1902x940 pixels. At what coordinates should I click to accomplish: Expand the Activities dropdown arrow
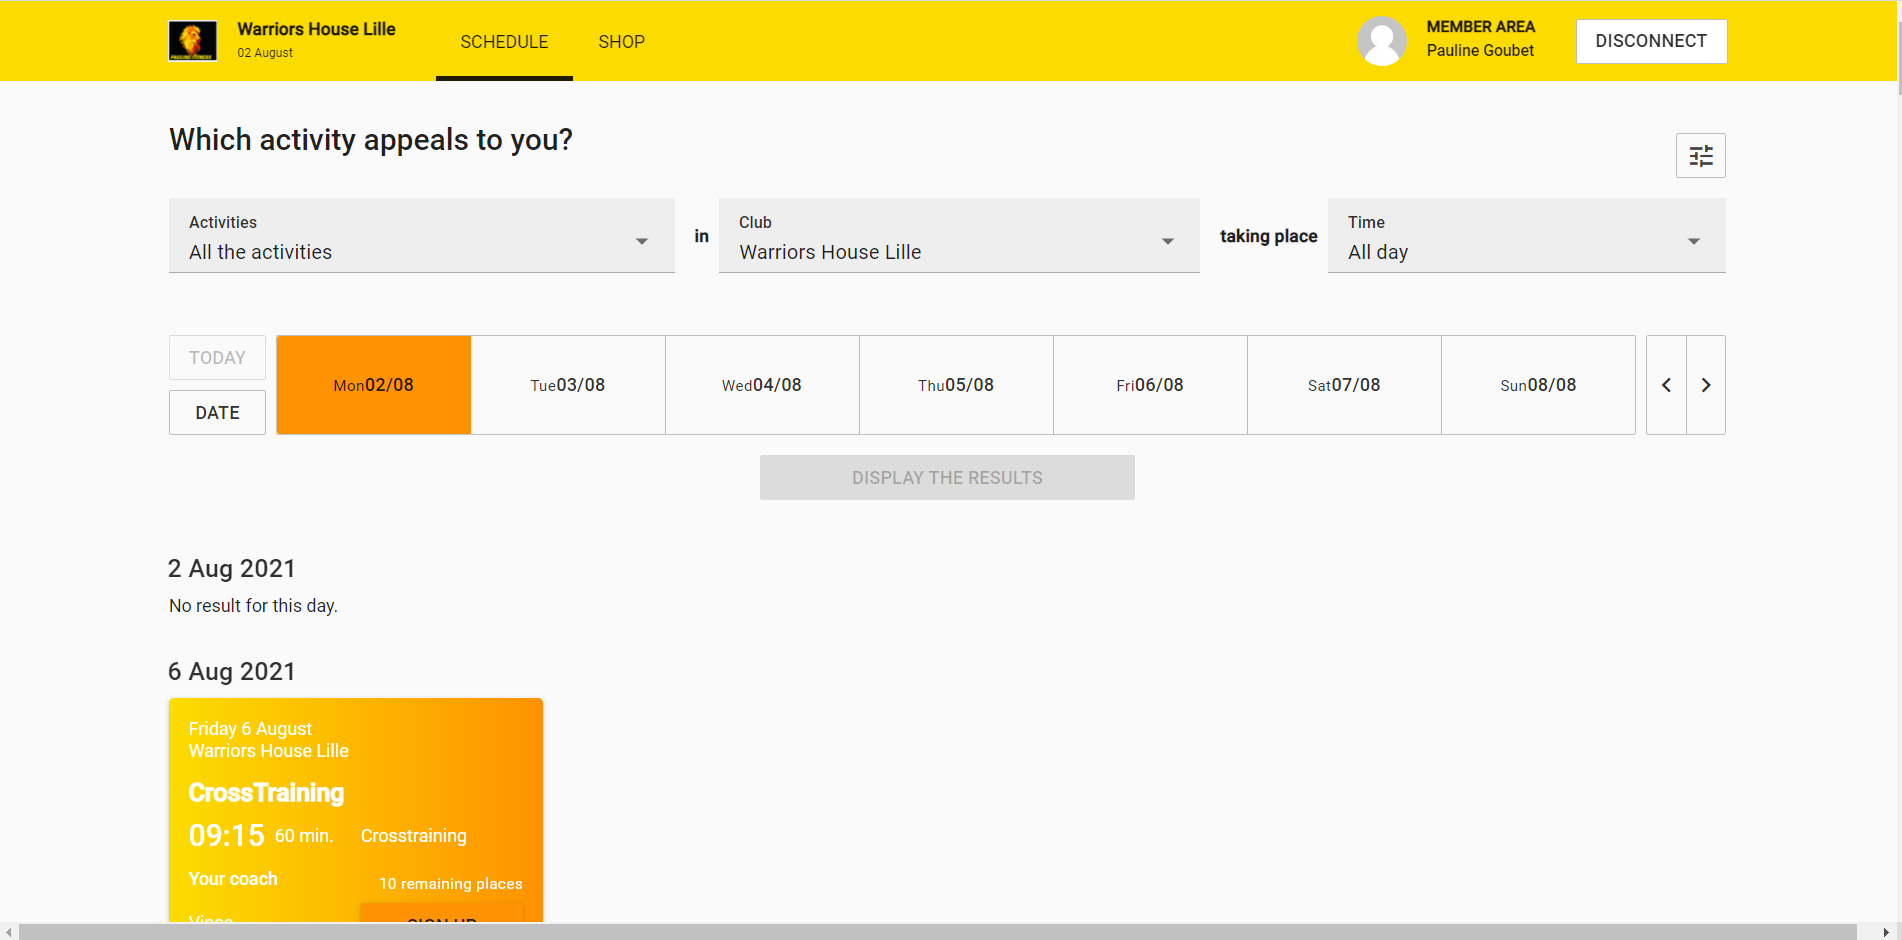642,241
